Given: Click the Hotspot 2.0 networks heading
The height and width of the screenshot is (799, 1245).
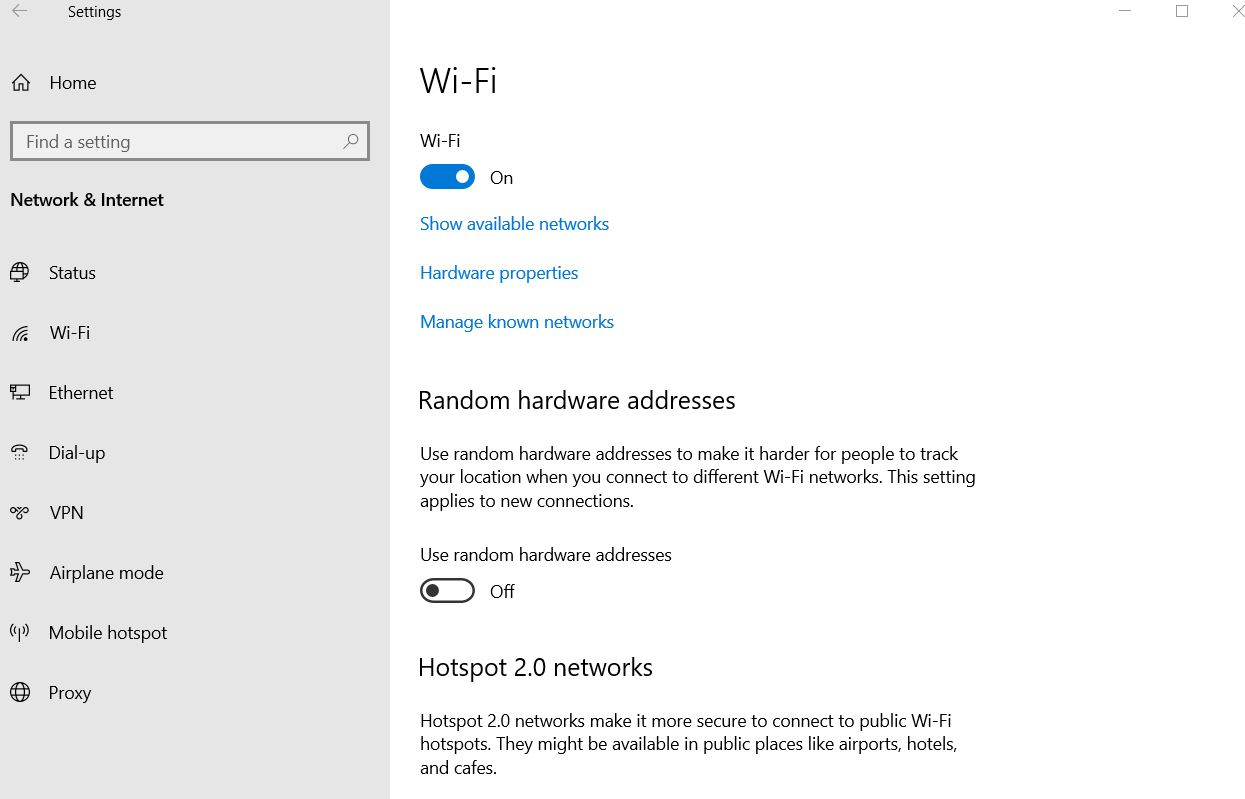Looking at the screenshot, I should click(535, 668).
